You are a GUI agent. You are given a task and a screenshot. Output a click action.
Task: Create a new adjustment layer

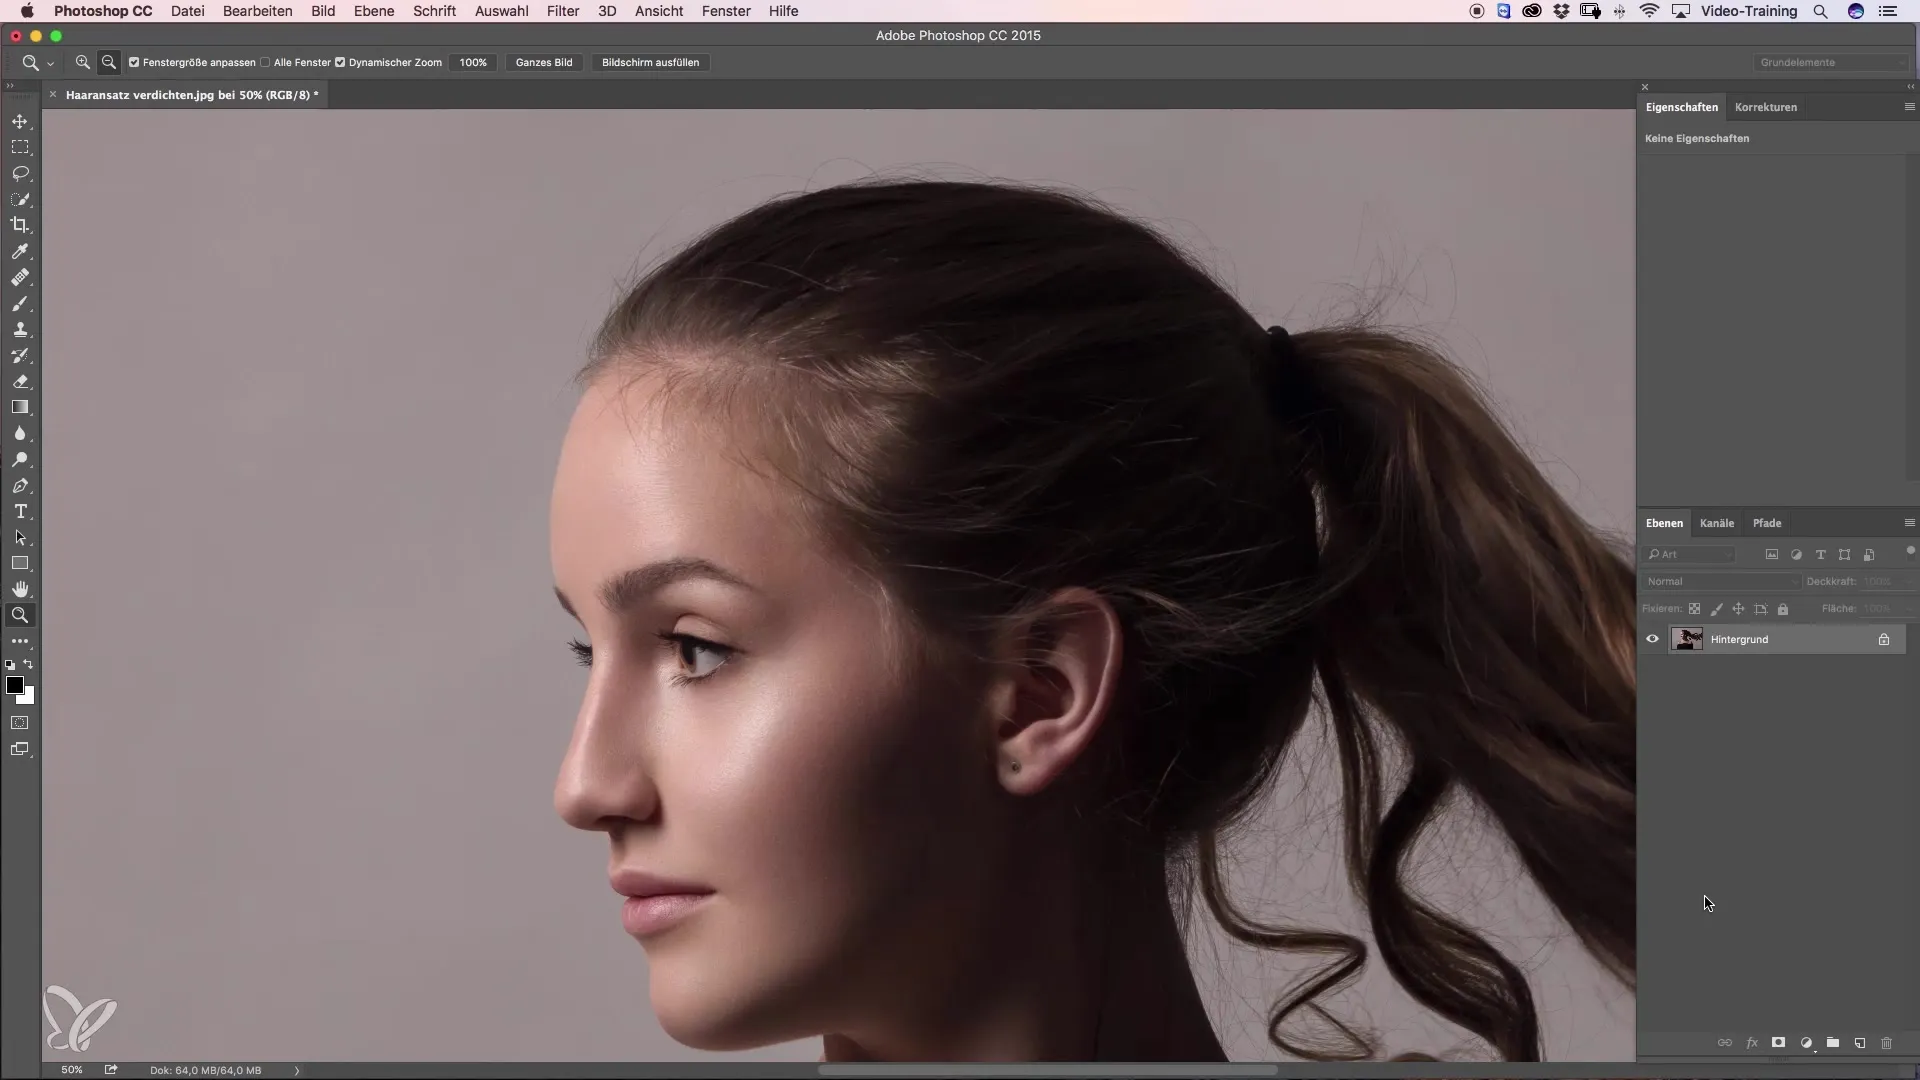tap(1806, 1042)
